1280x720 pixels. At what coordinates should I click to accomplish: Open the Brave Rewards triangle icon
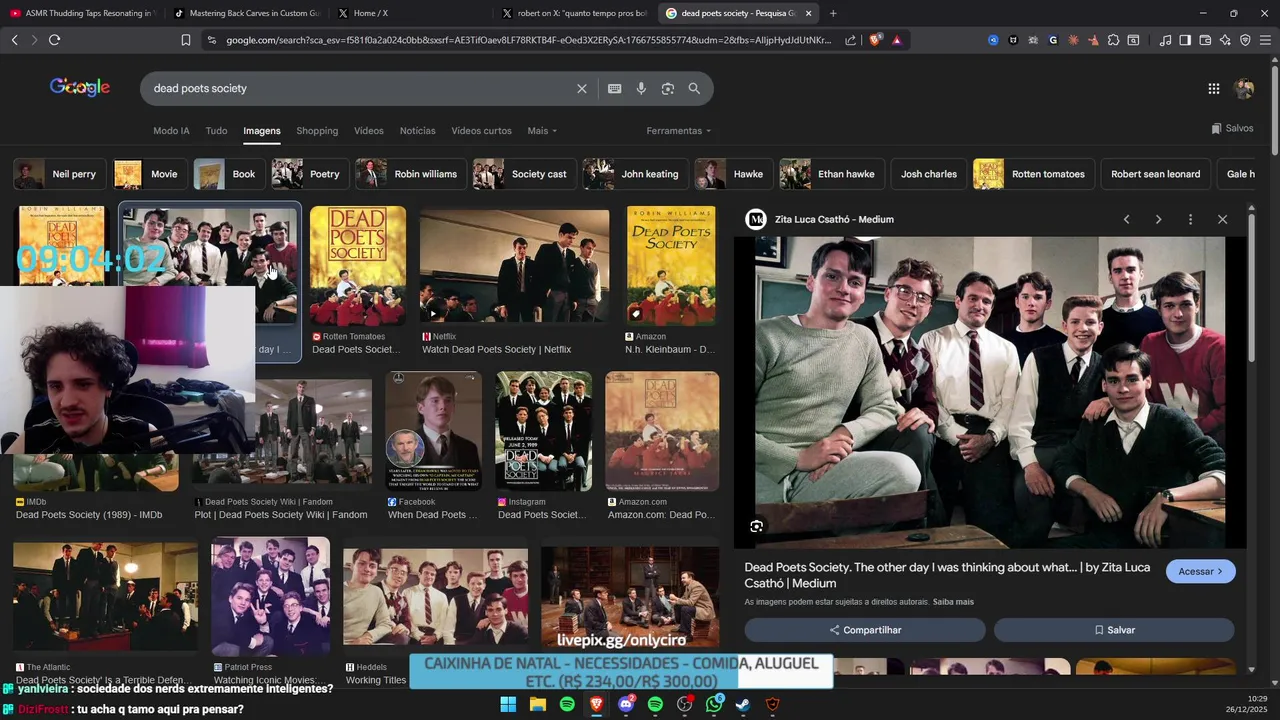click(897, 40)
